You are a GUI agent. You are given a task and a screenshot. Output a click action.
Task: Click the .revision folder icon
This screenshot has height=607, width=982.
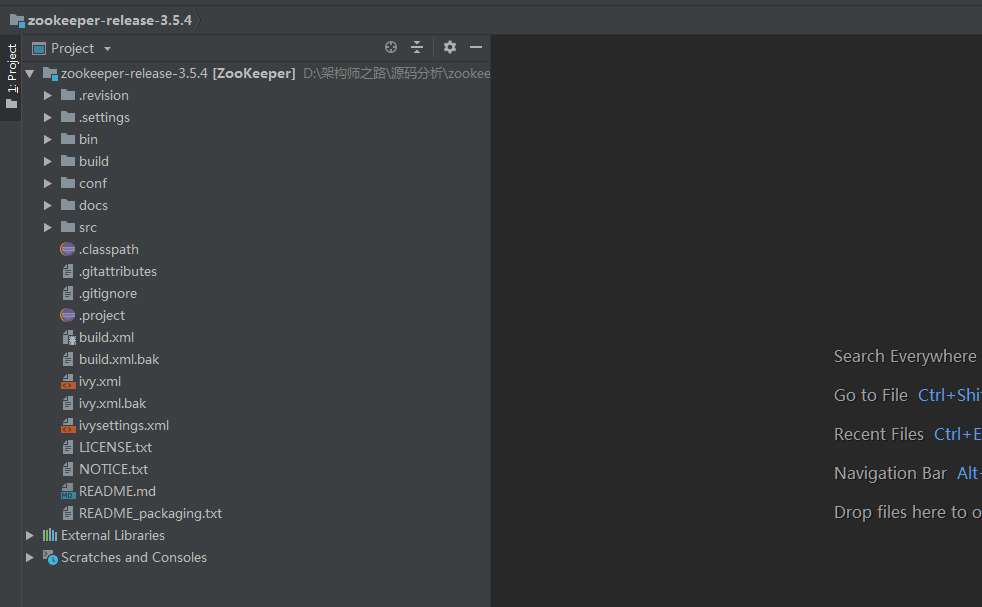point(68,95)
